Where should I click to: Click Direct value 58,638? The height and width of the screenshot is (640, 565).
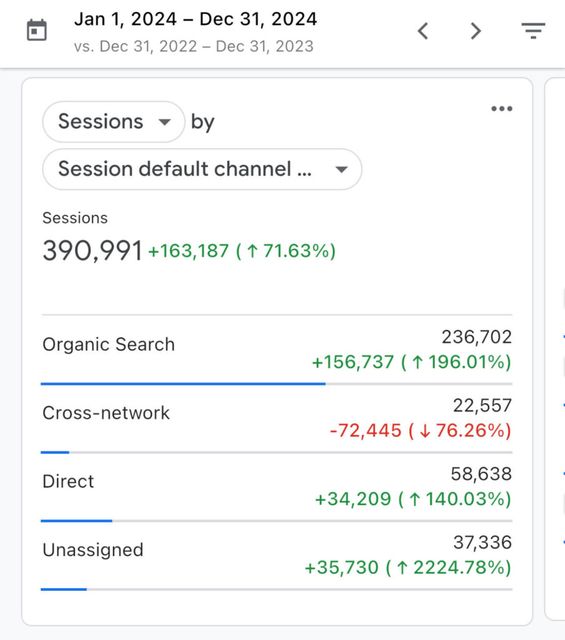click(481, 474)
